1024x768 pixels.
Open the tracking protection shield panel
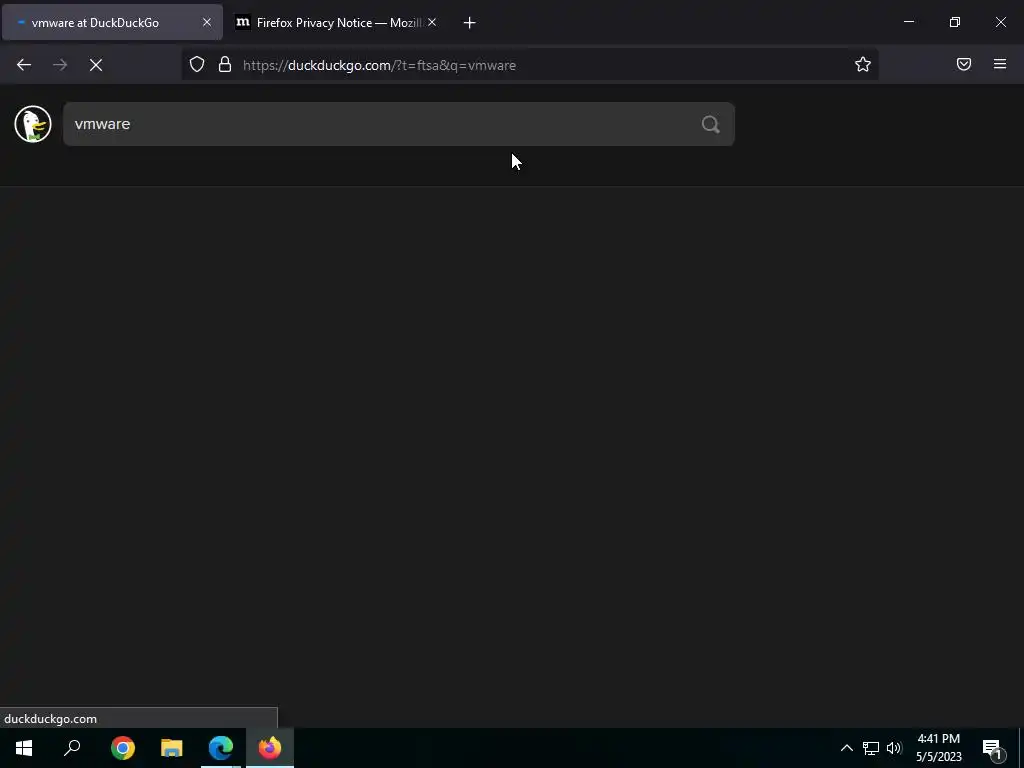(x=197, y=64)
